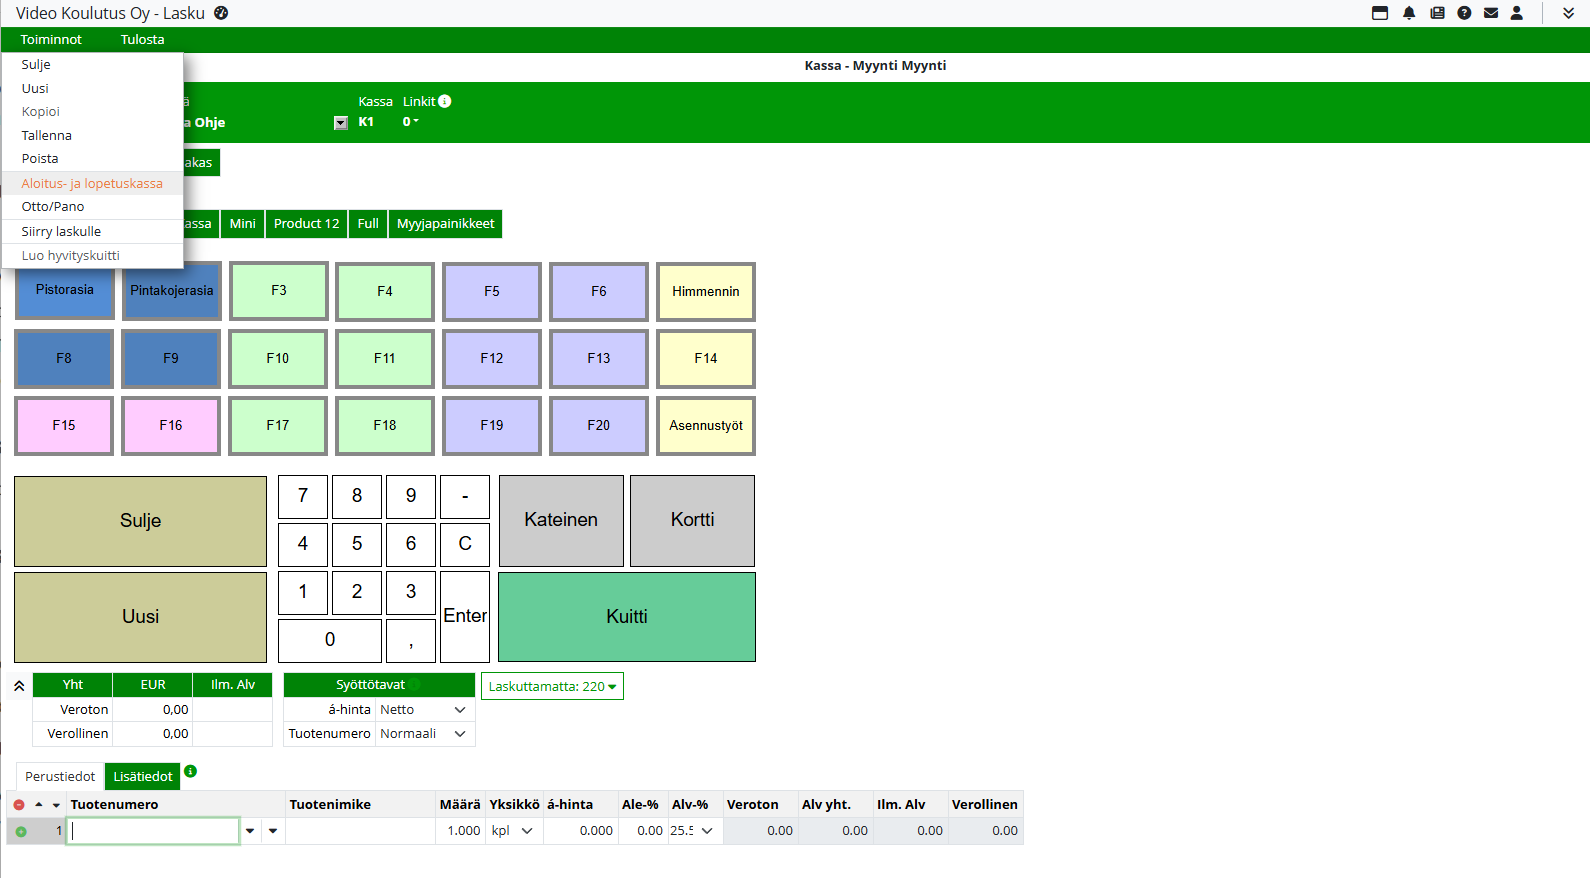Switch to the Perustiedot tab

(60, 777)
